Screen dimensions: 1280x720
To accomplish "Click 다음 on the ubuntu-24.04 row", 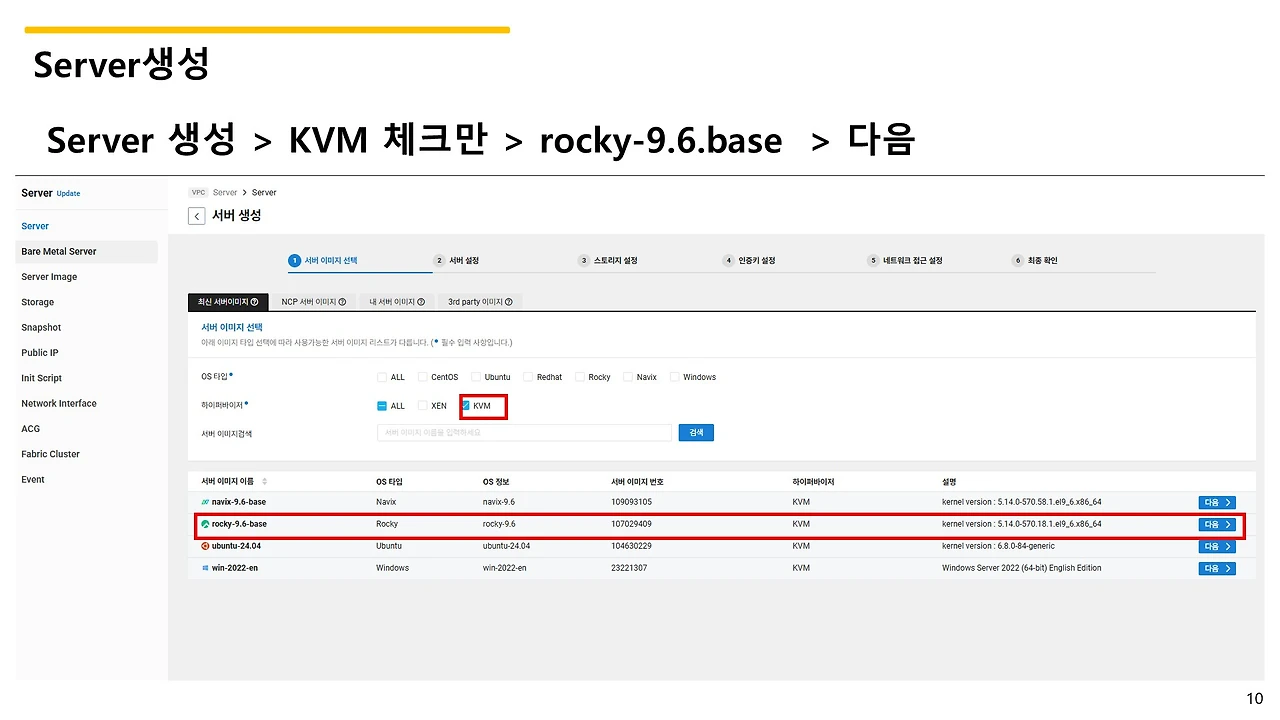I will 1217,546.
